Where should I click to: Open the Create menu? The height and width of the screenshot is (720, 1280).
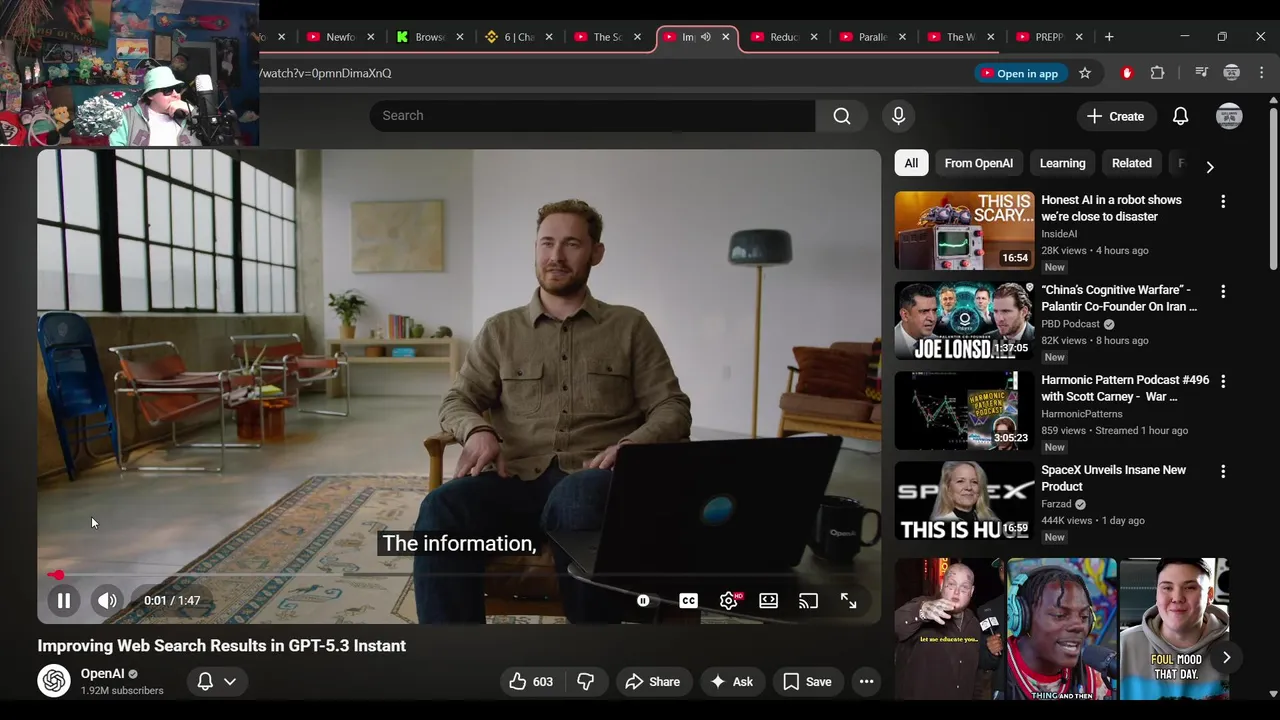(1116, 116)
